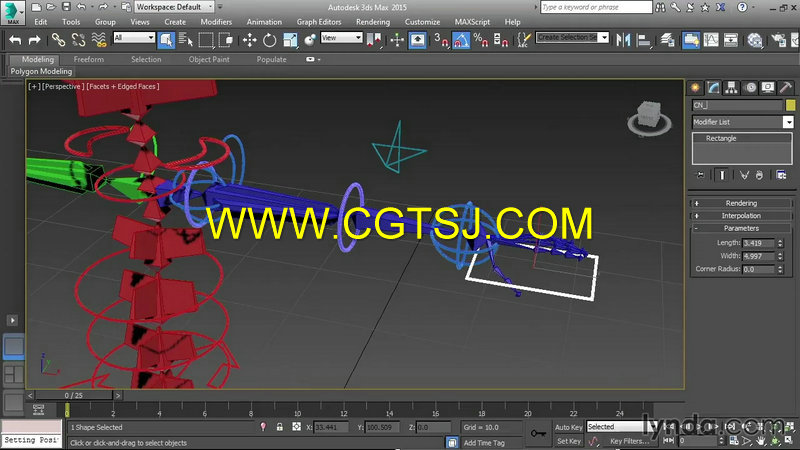Open the MAXScript menu
Screen dimensions: 800x450
[x=472, y=22]
